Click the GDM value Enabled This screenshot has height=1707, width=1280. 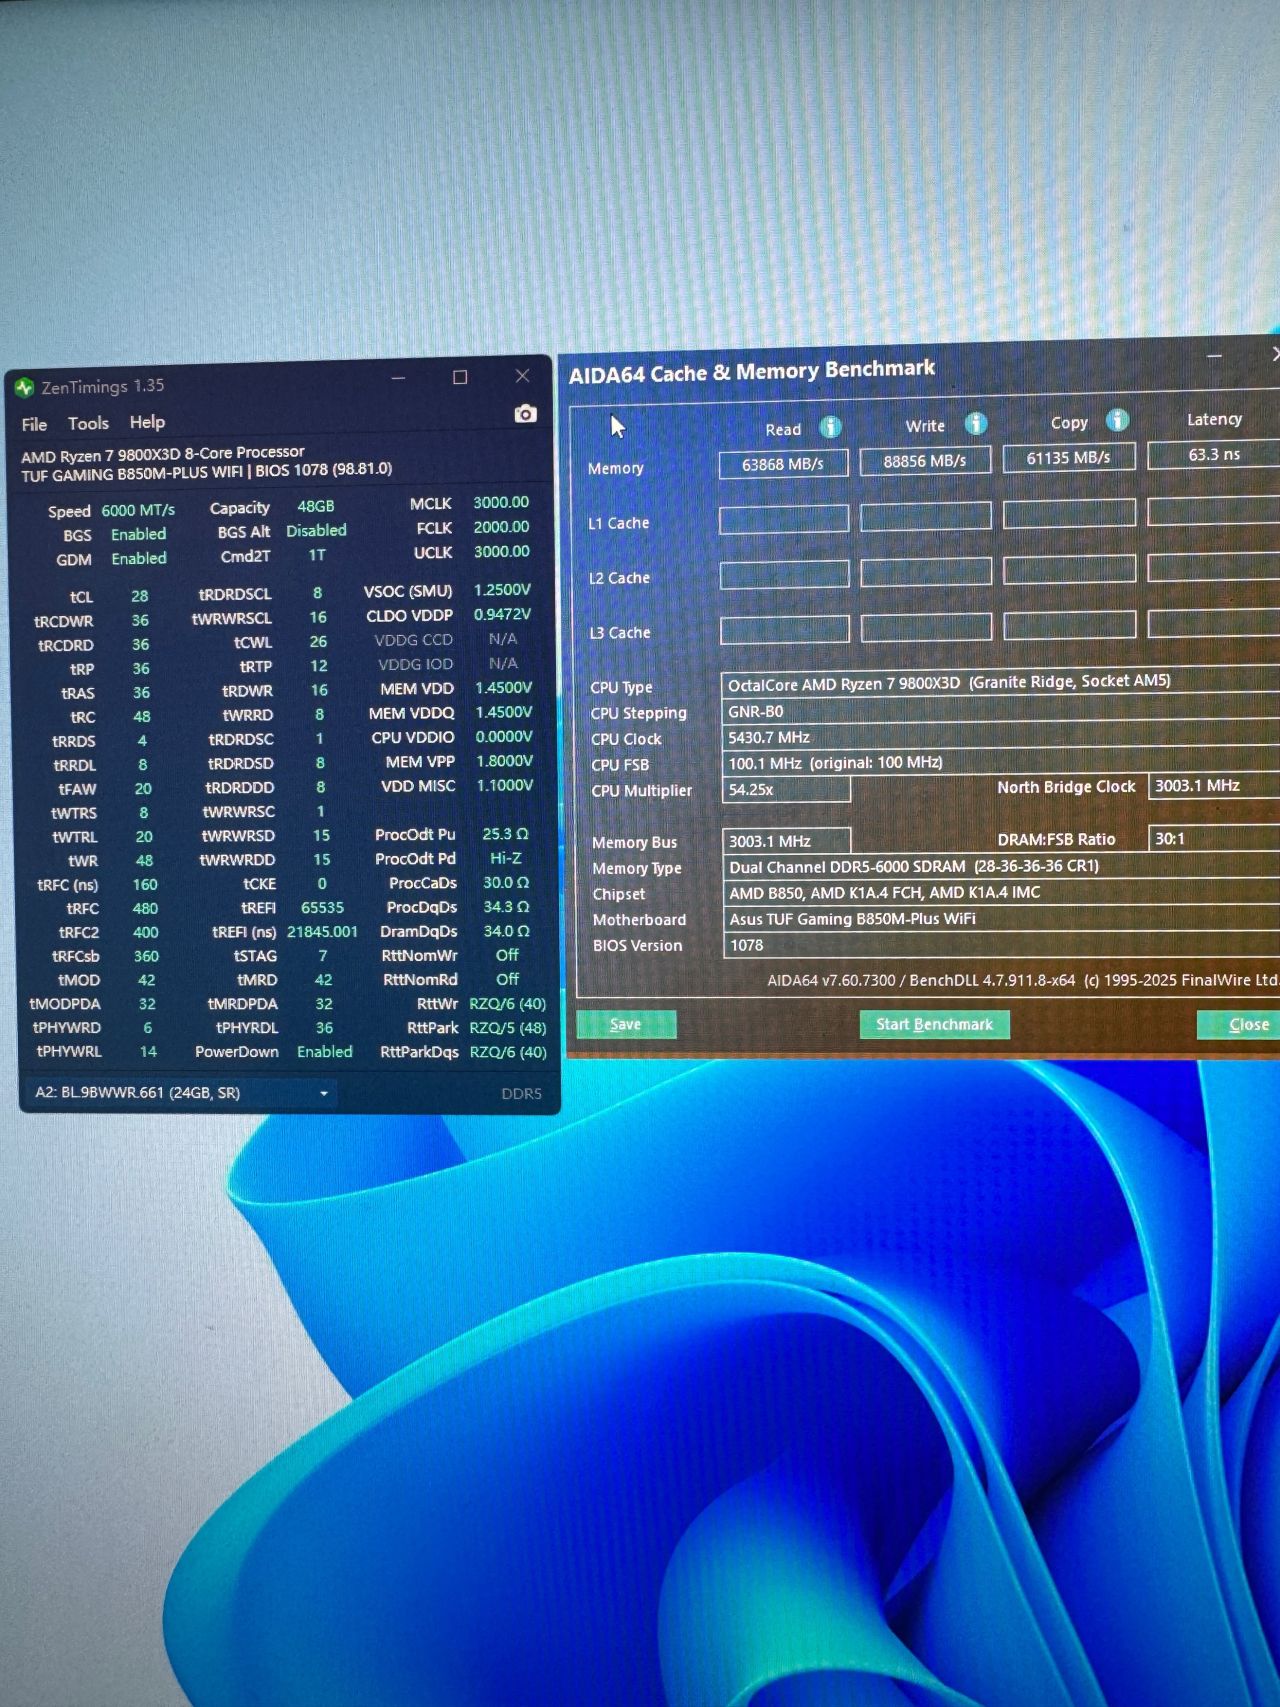[x=139, y=558]
